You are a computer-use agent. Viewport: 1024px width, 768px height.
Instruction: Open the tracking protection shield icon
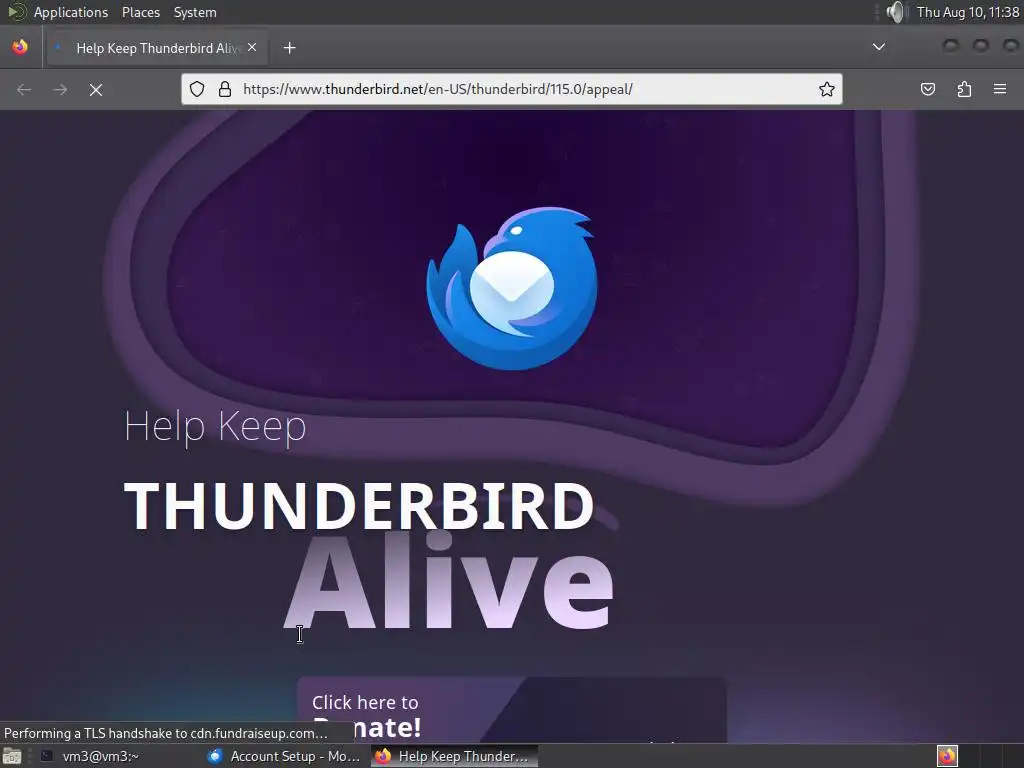tap(197, 89)
